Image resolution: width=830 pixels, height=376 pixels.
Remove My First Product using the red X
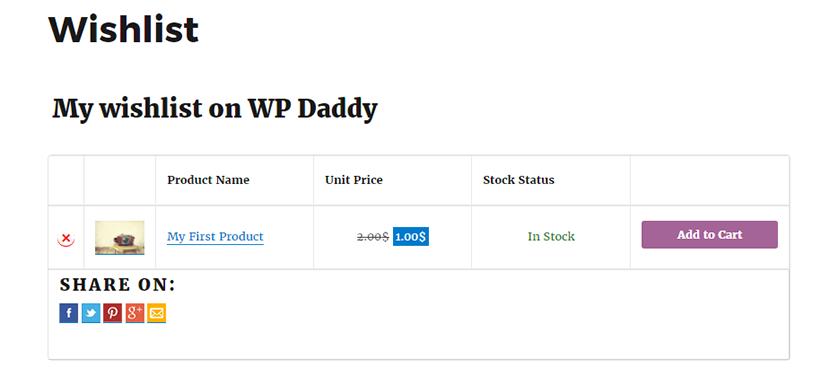(66, 239)
